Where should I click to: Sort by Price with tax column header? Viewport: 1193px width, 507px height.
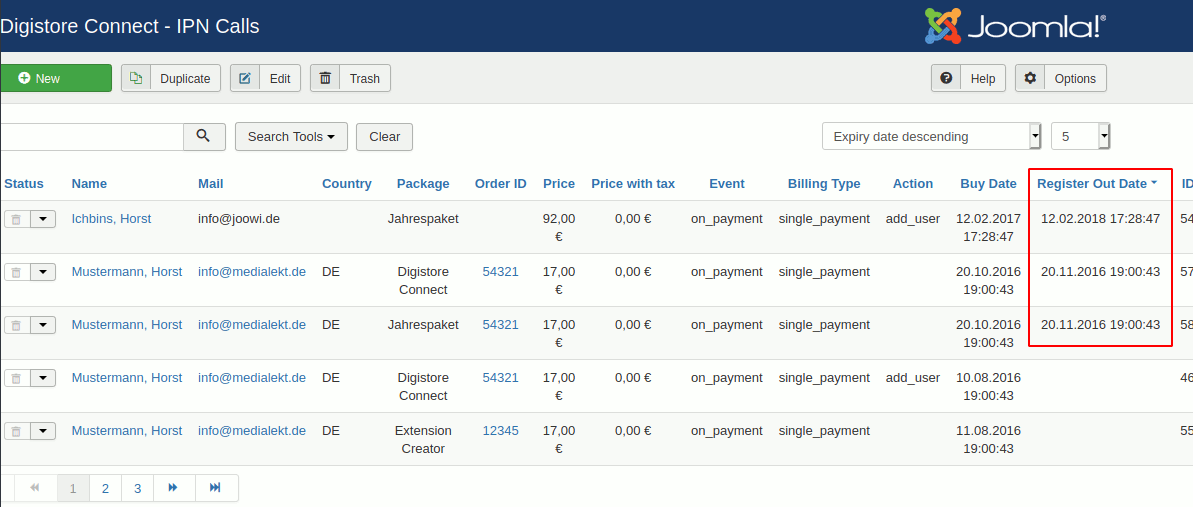pos(633,183)
